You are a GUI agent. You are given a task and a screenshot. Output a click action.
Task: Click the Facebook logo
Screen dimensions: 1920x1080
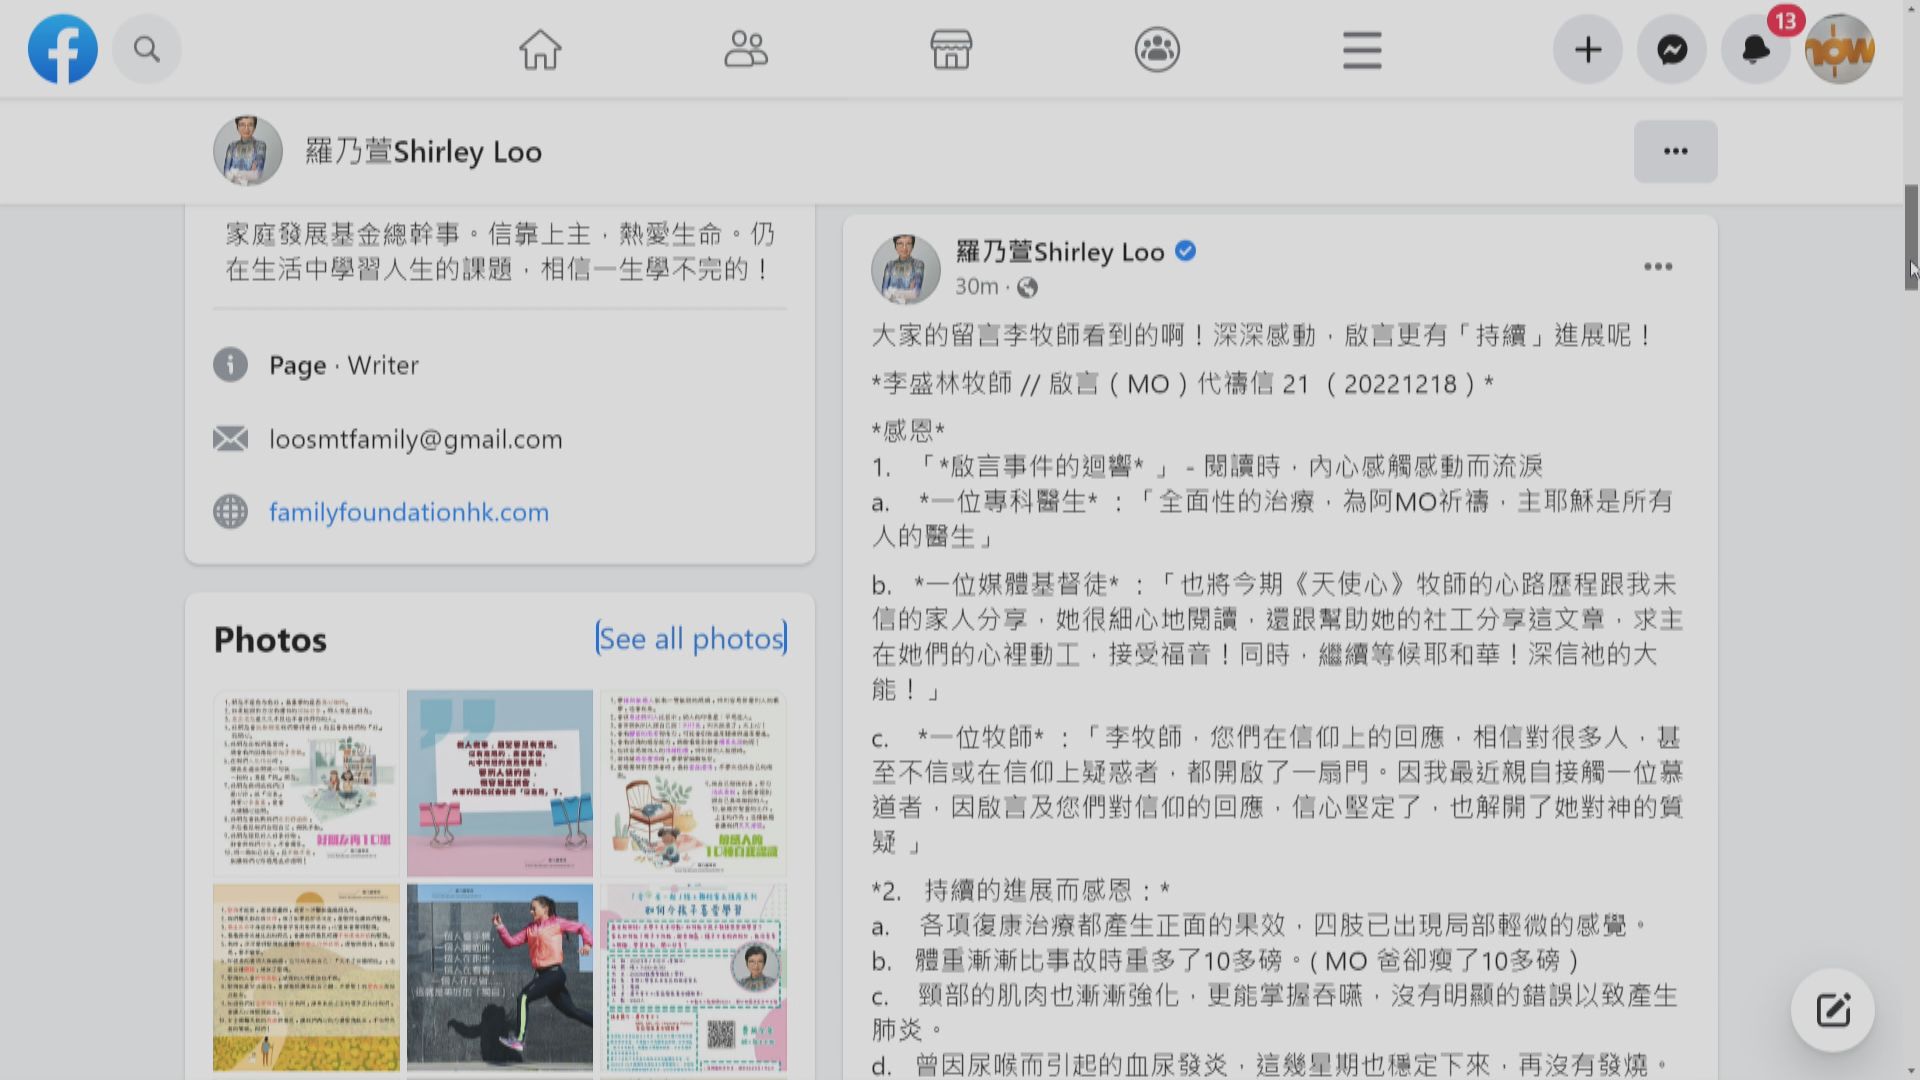62,48
